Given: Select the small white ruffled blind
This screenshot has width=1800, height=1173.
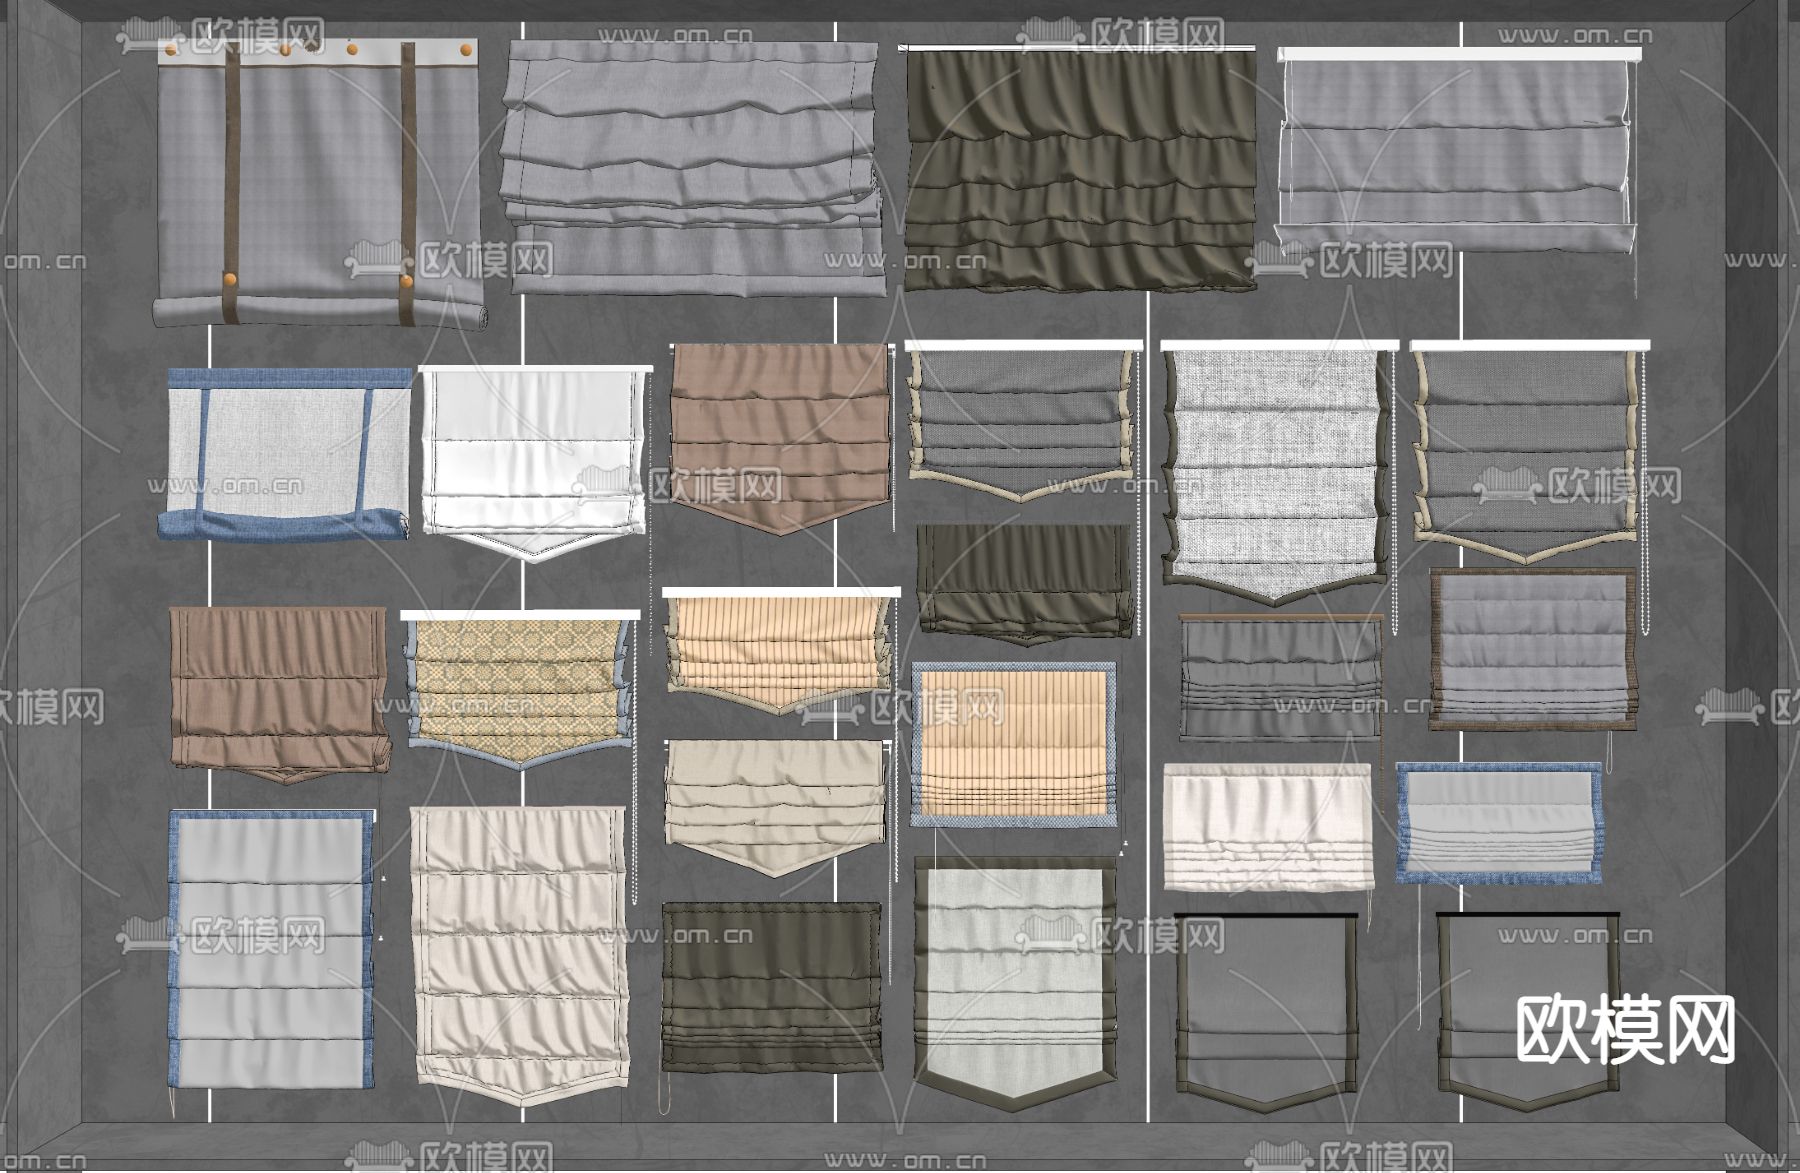Looking at the screenshot, I should click(1267, 825).
